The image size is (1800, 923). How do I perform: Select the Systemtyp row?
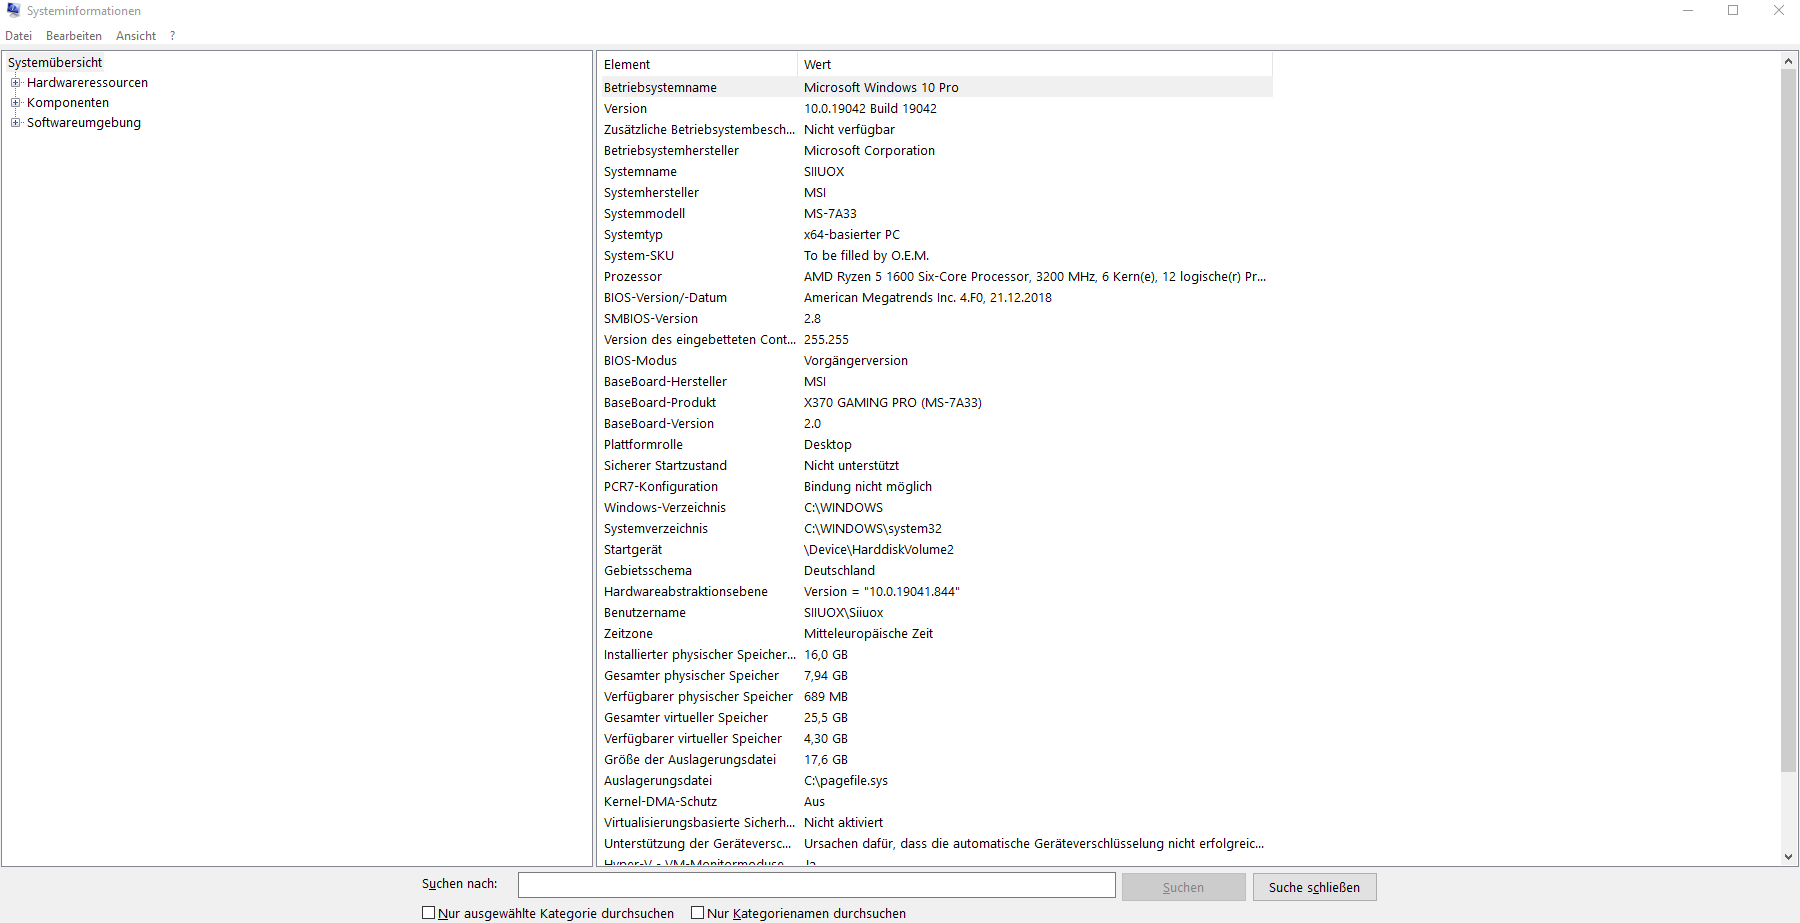click(935, 235)
